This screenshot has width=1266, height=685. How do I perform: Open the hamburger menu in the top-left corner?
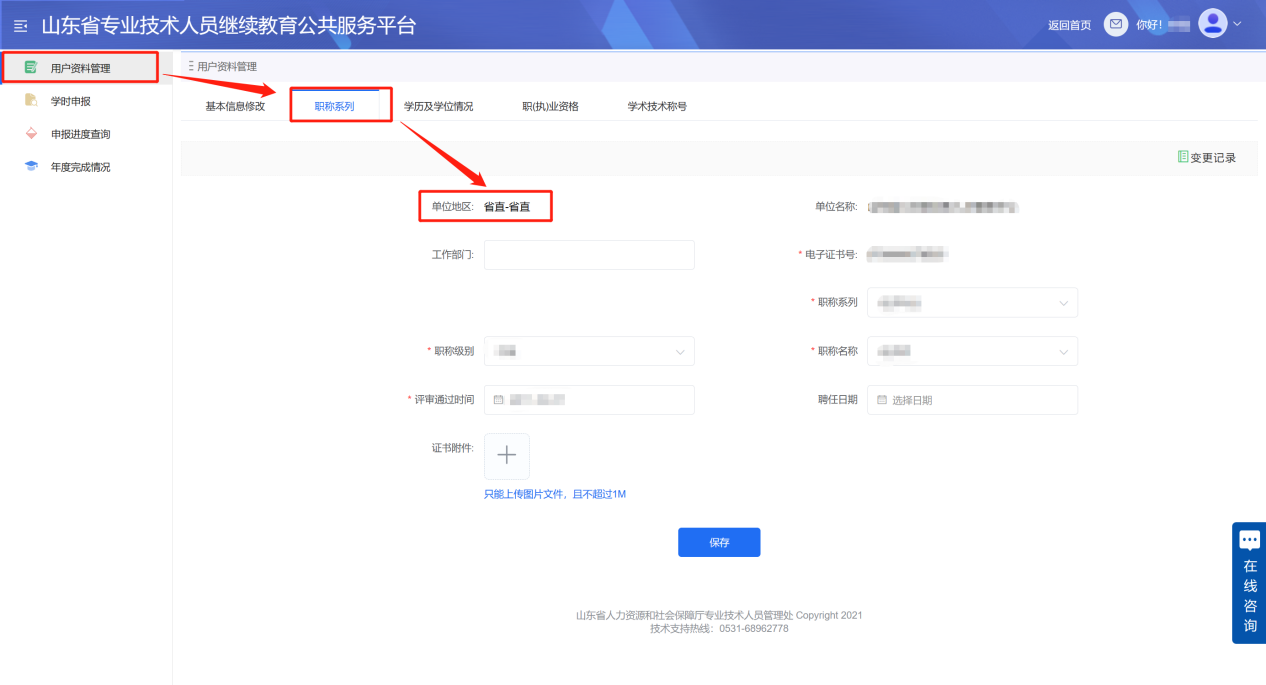[18, 23]
